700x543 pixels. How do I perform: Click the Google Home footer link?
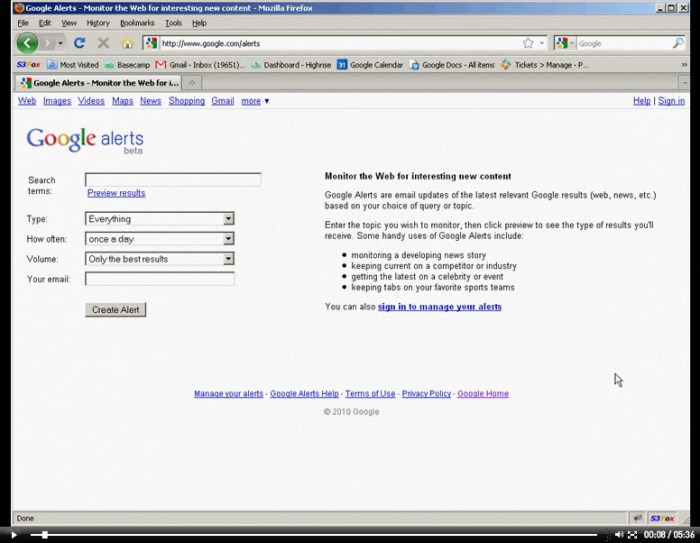click(x=483, y=394)
